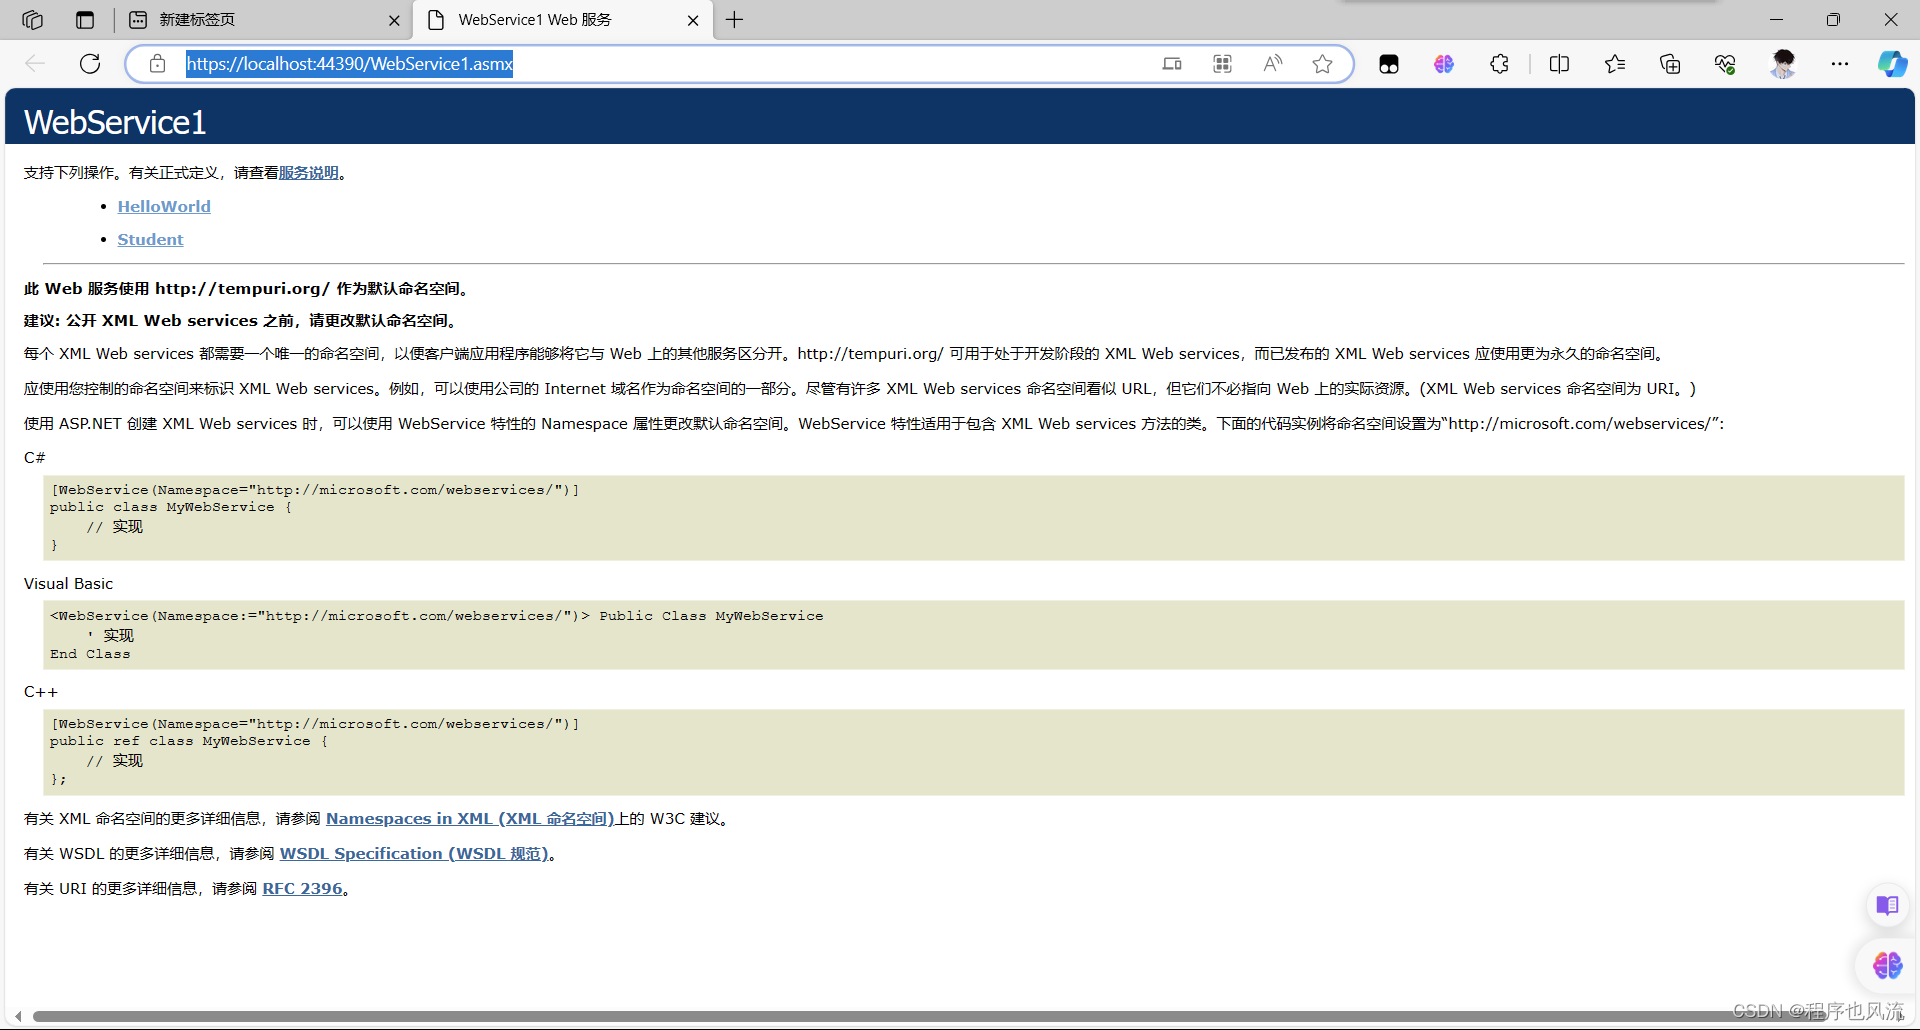The width and height of the screenshot is (1920, 1030).
Task: Enable split screen view
Action: (x=1560, y=63)
